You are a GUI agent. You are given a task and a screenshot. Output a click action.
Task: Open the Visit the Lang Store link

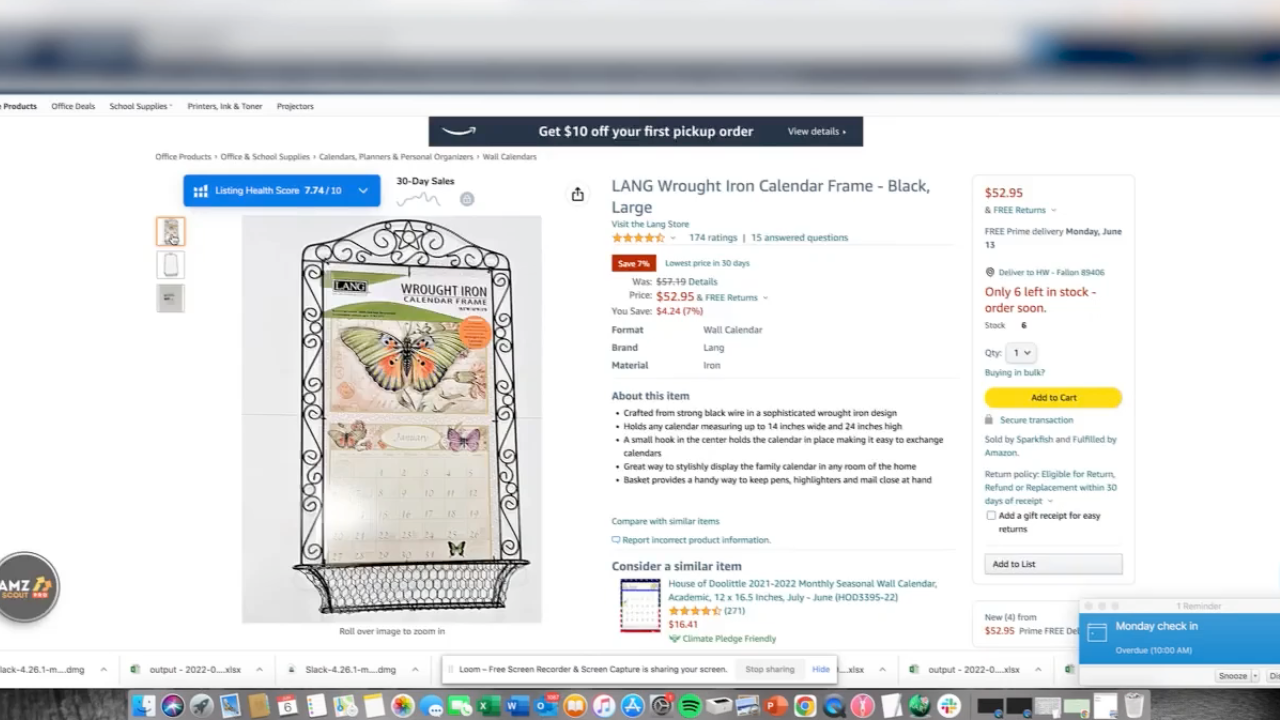(650, 224)
